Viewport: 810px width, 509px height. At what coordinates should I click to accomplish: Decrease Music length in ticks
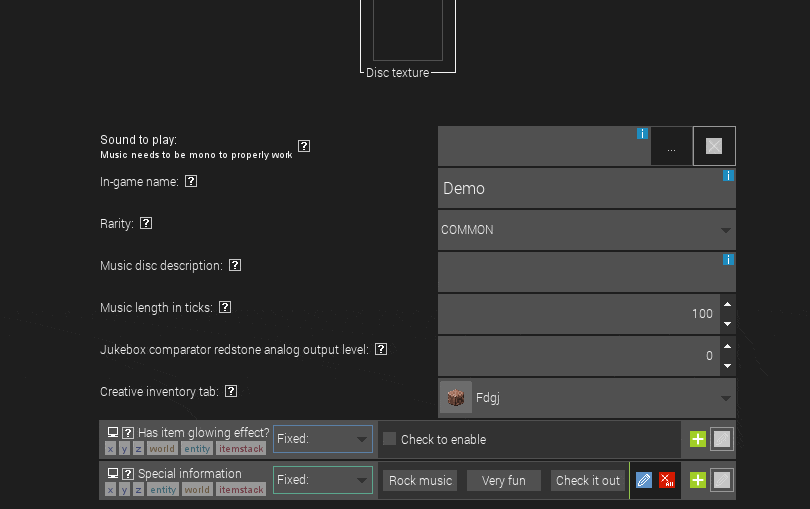pyautogui.click(x=727, y=324)
